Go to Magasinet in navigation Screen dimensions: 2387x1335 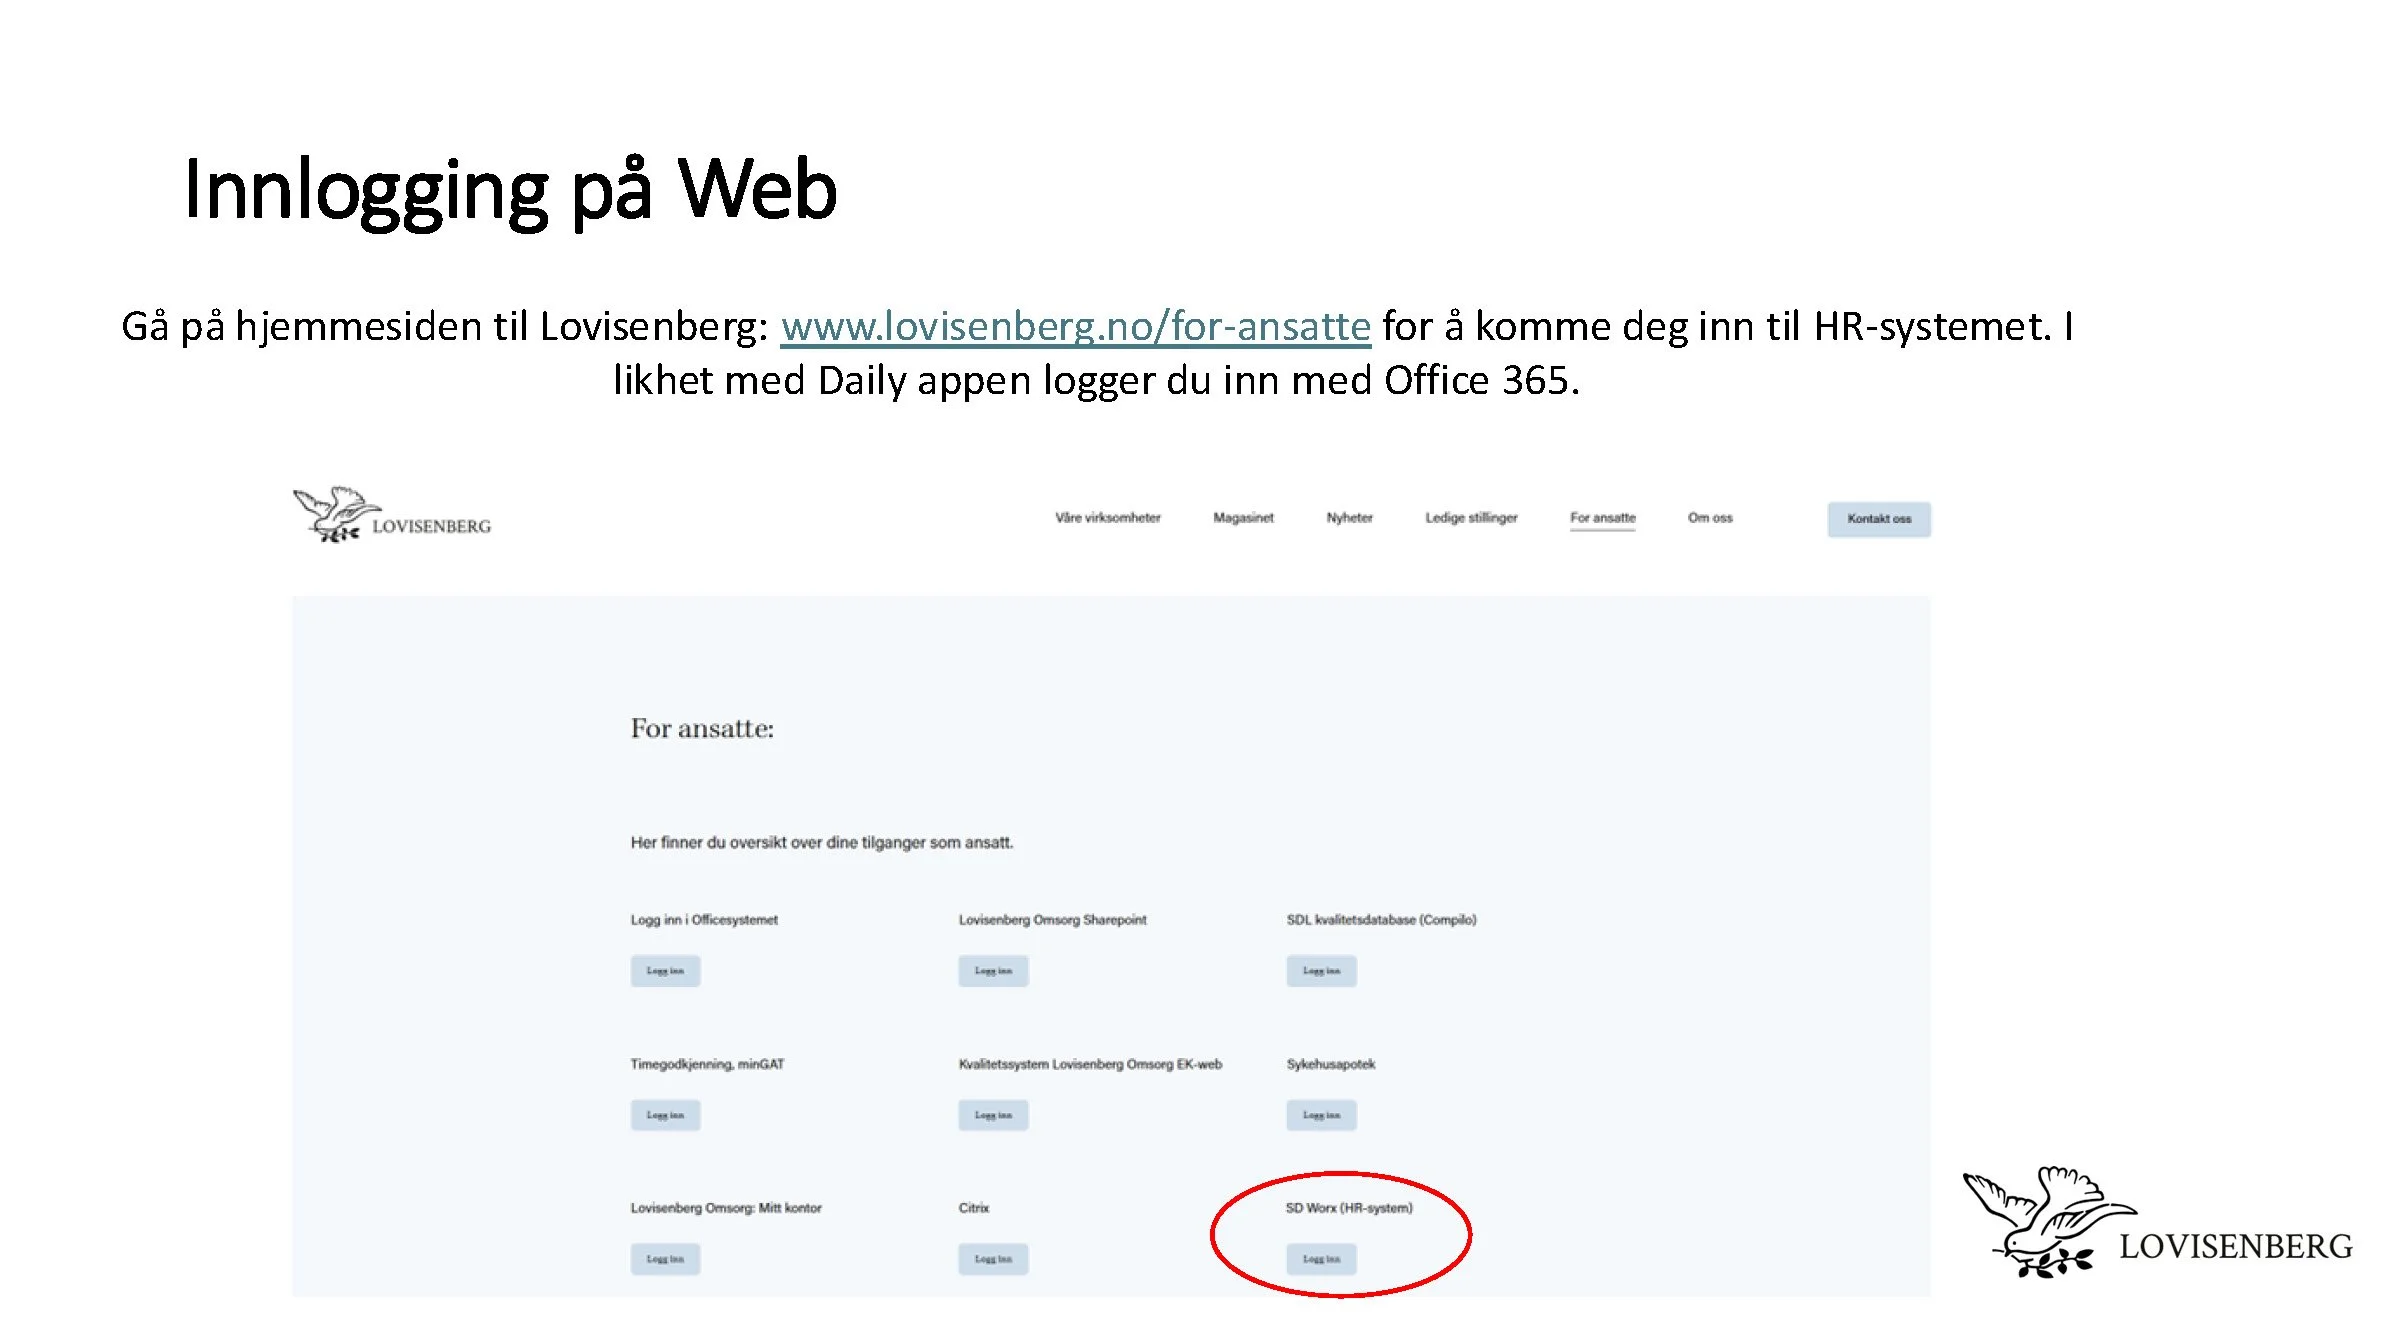[x=1243, y=518]
